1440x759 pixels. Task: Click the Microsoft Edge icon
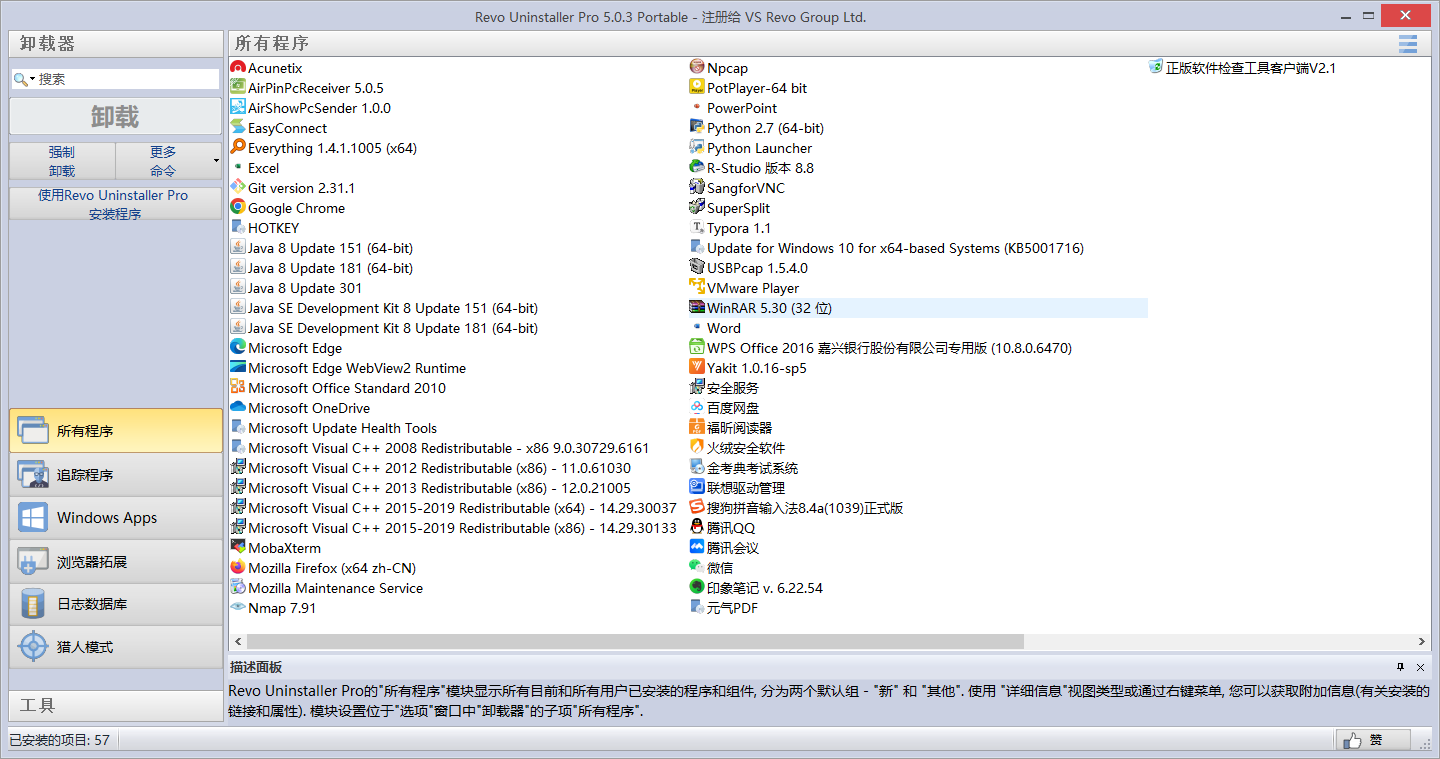pos(238,348)
